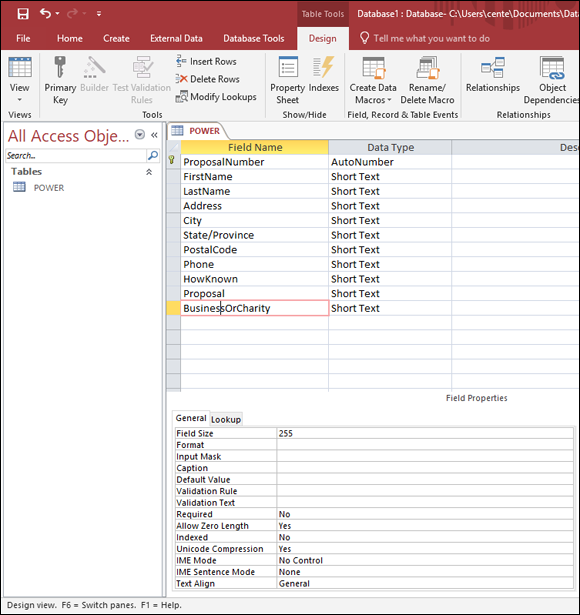Click the Field Size value 255
Image resolution: width=580 pixels, height=615 pixels.
tap(425, 433)
